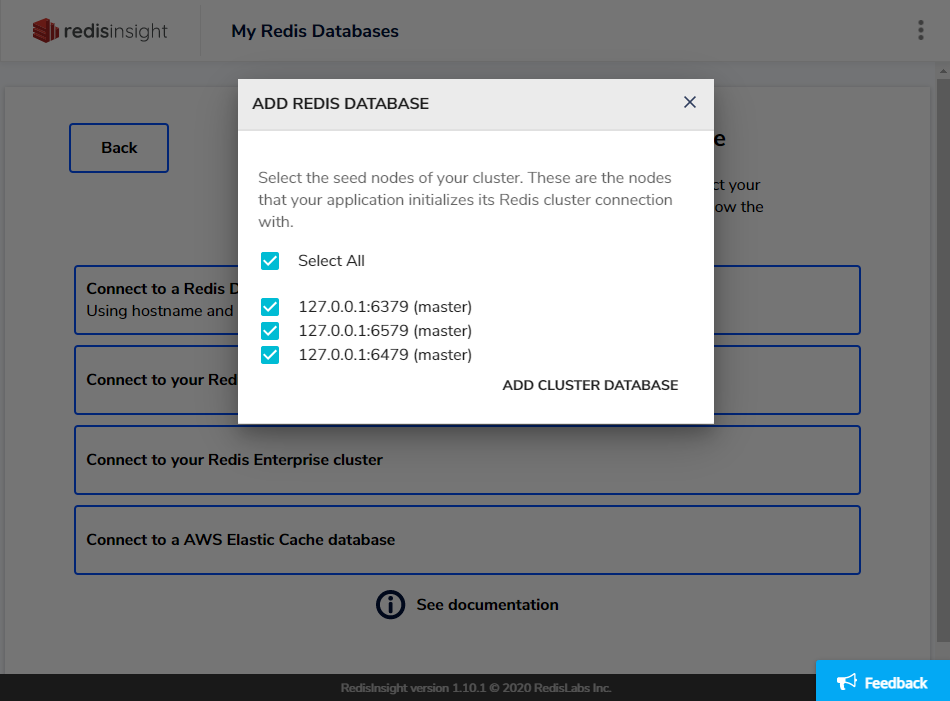The image size is (950, 701).
Task: Click the RedisInsight logo
Action: click(x=100, y=30)
